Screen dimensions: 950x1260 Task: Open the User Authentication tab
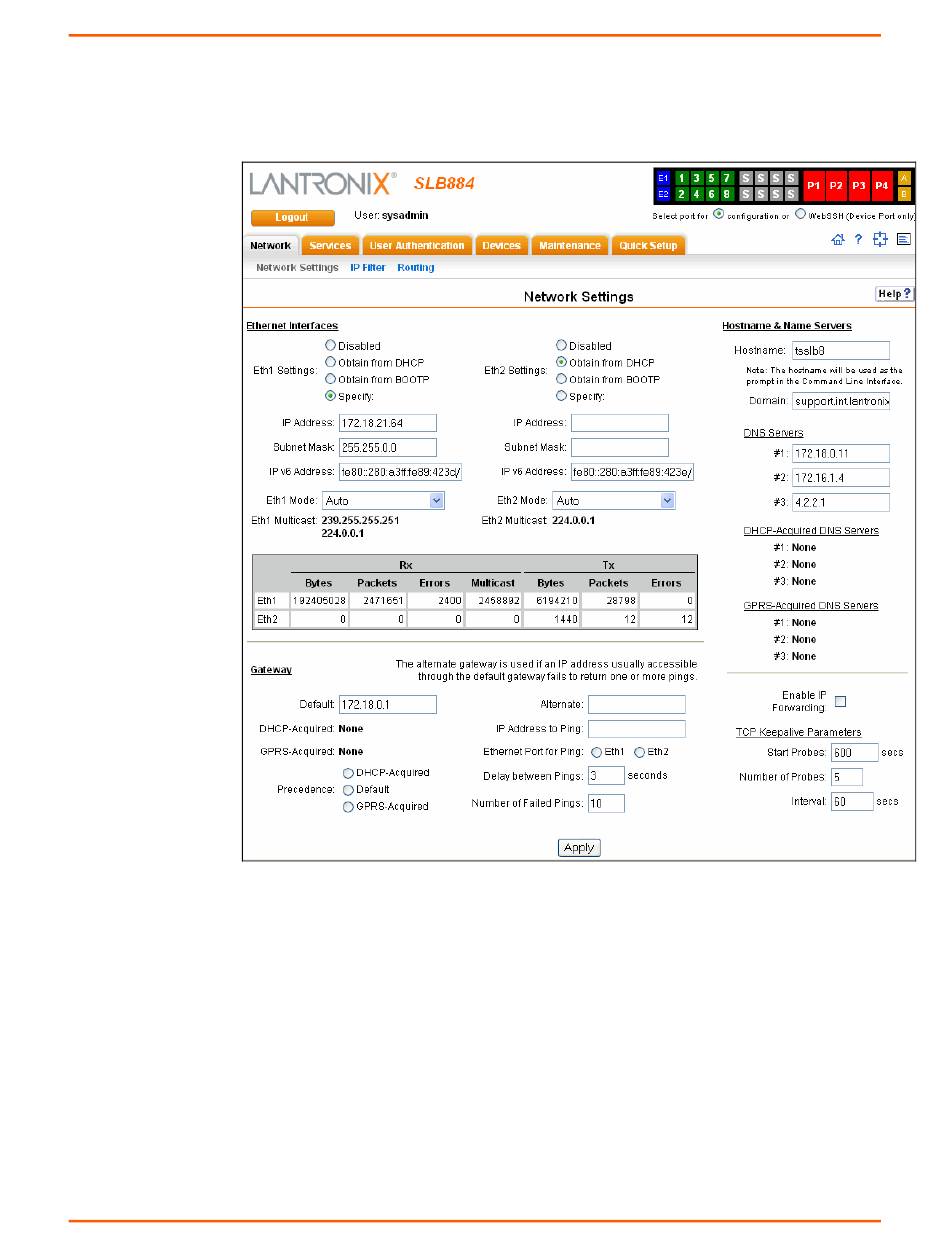point(416,245)
